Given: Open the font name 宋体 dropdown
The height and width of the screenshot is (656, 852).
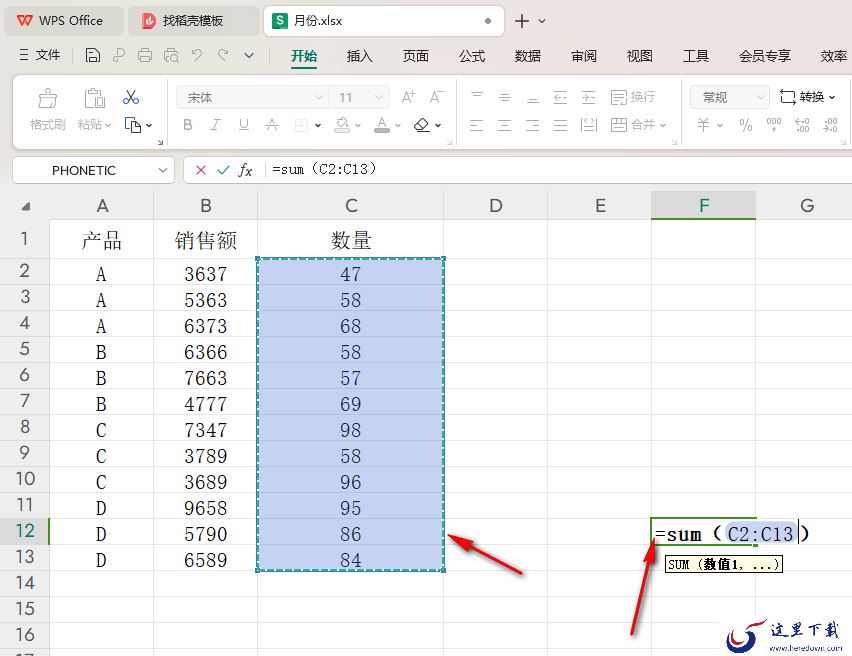Looking at the screenshot, I should coord(319,98).
